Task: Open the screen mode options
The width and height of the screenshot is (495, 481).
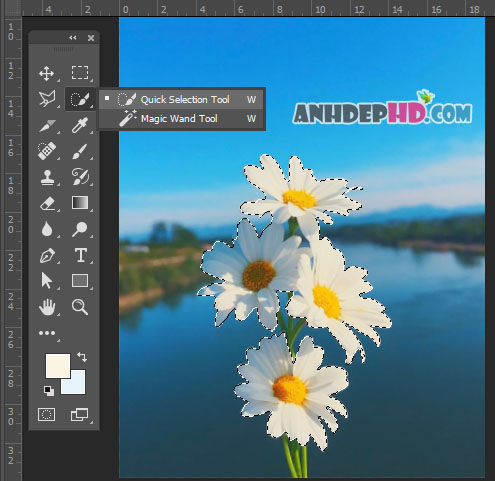Action: coord(80,415)
